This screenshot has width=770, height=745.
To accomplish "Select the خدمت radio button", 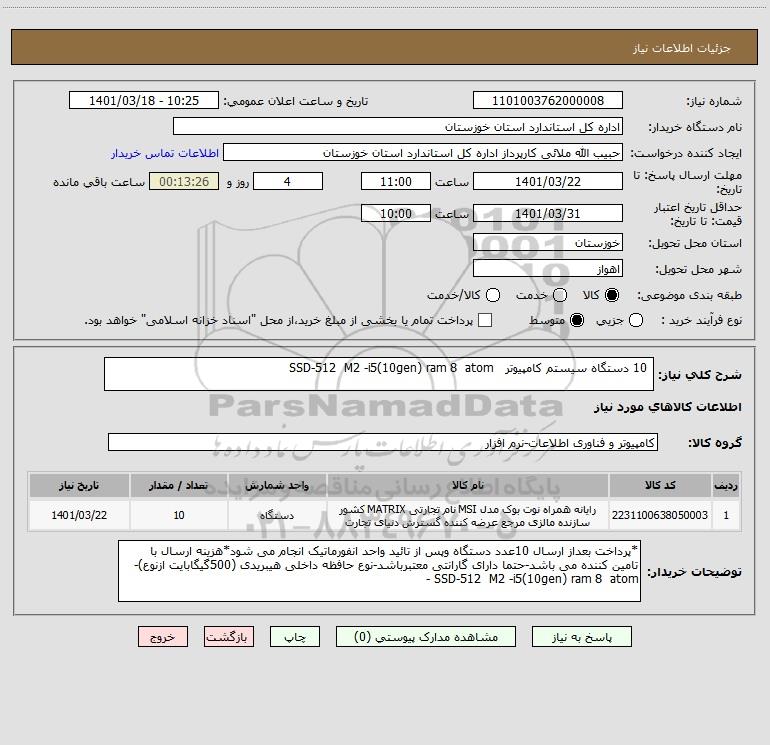I will pos(560,295).
